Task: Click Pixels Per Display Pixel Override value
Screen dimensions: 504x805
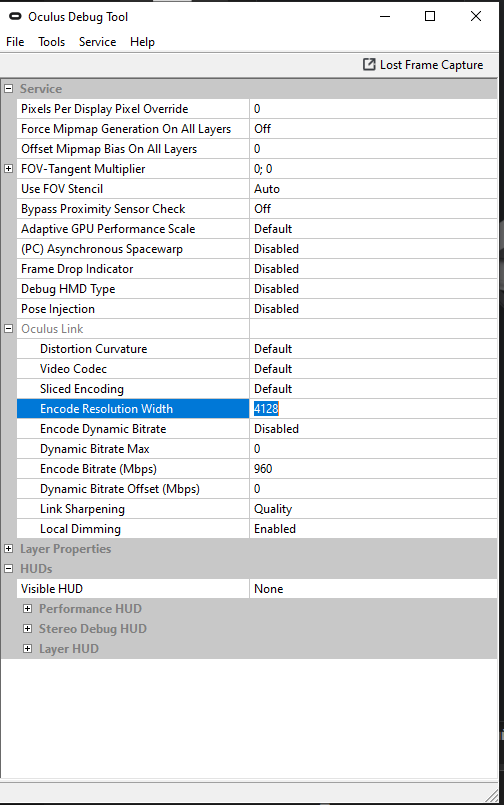Action: (x=373, y=109)
